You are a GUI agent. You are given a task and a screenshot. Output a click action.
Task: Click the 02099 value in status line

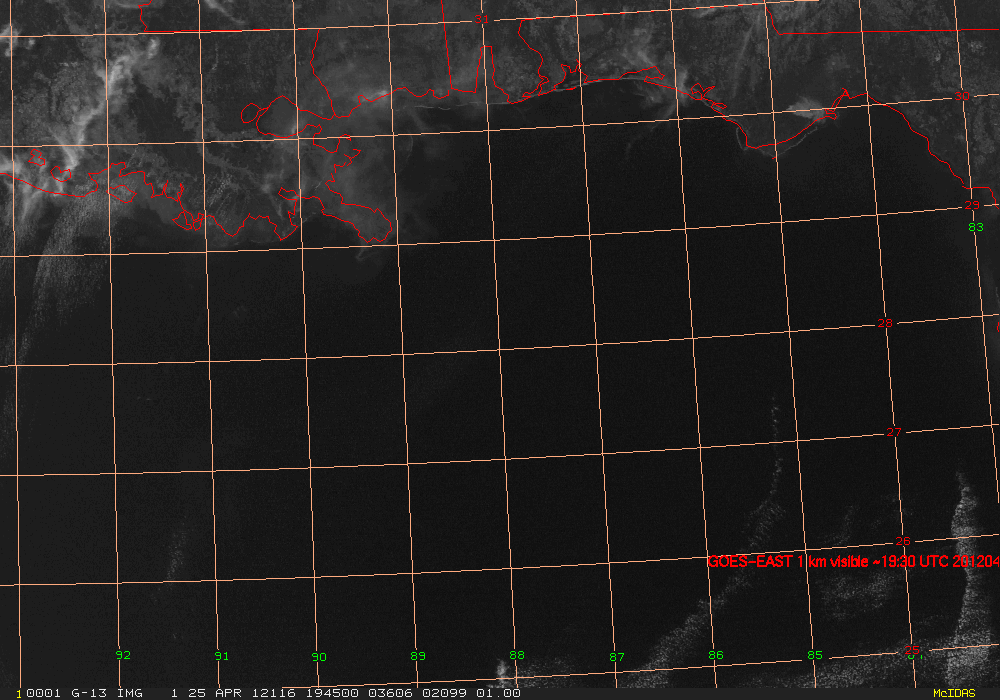tap(445, 693)
